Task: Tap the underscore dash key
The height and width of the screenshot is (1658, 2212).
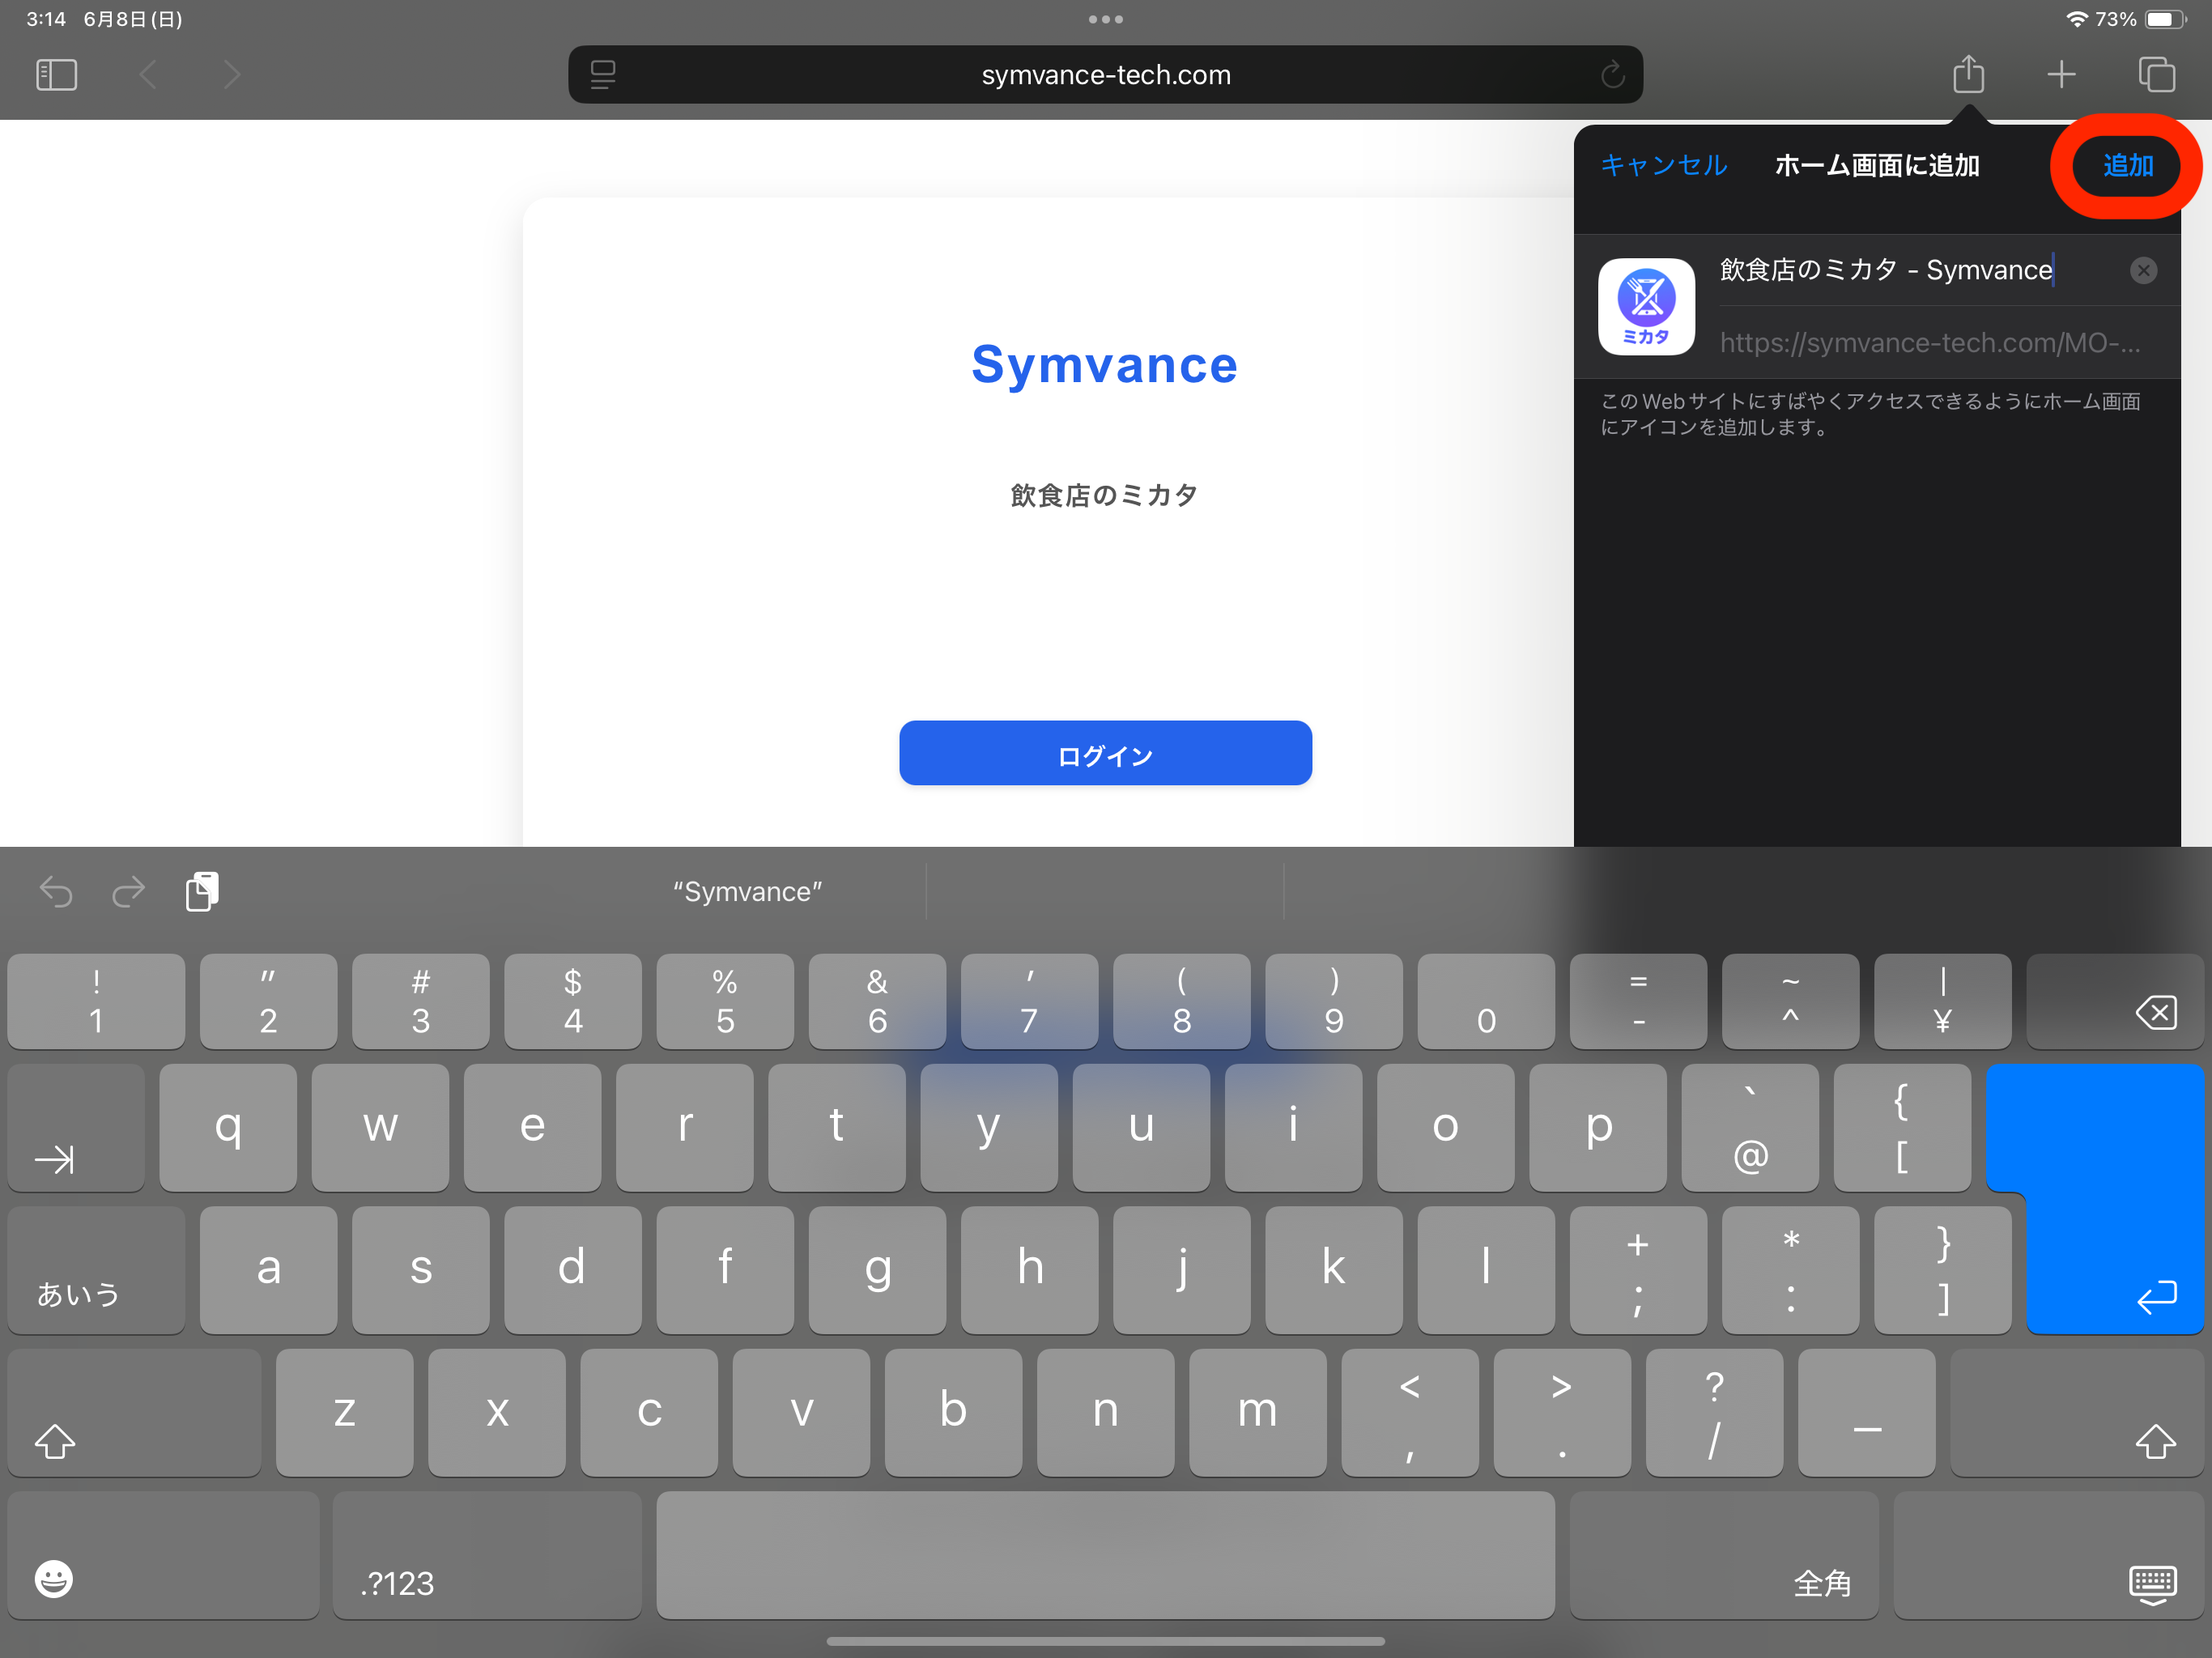Action: click(x=1866, y=1412)
